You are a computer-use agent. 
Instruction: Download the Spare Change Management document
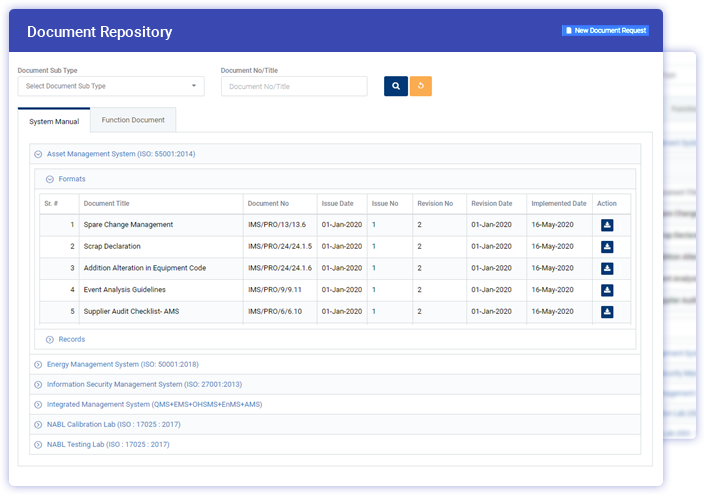point(607,225)
